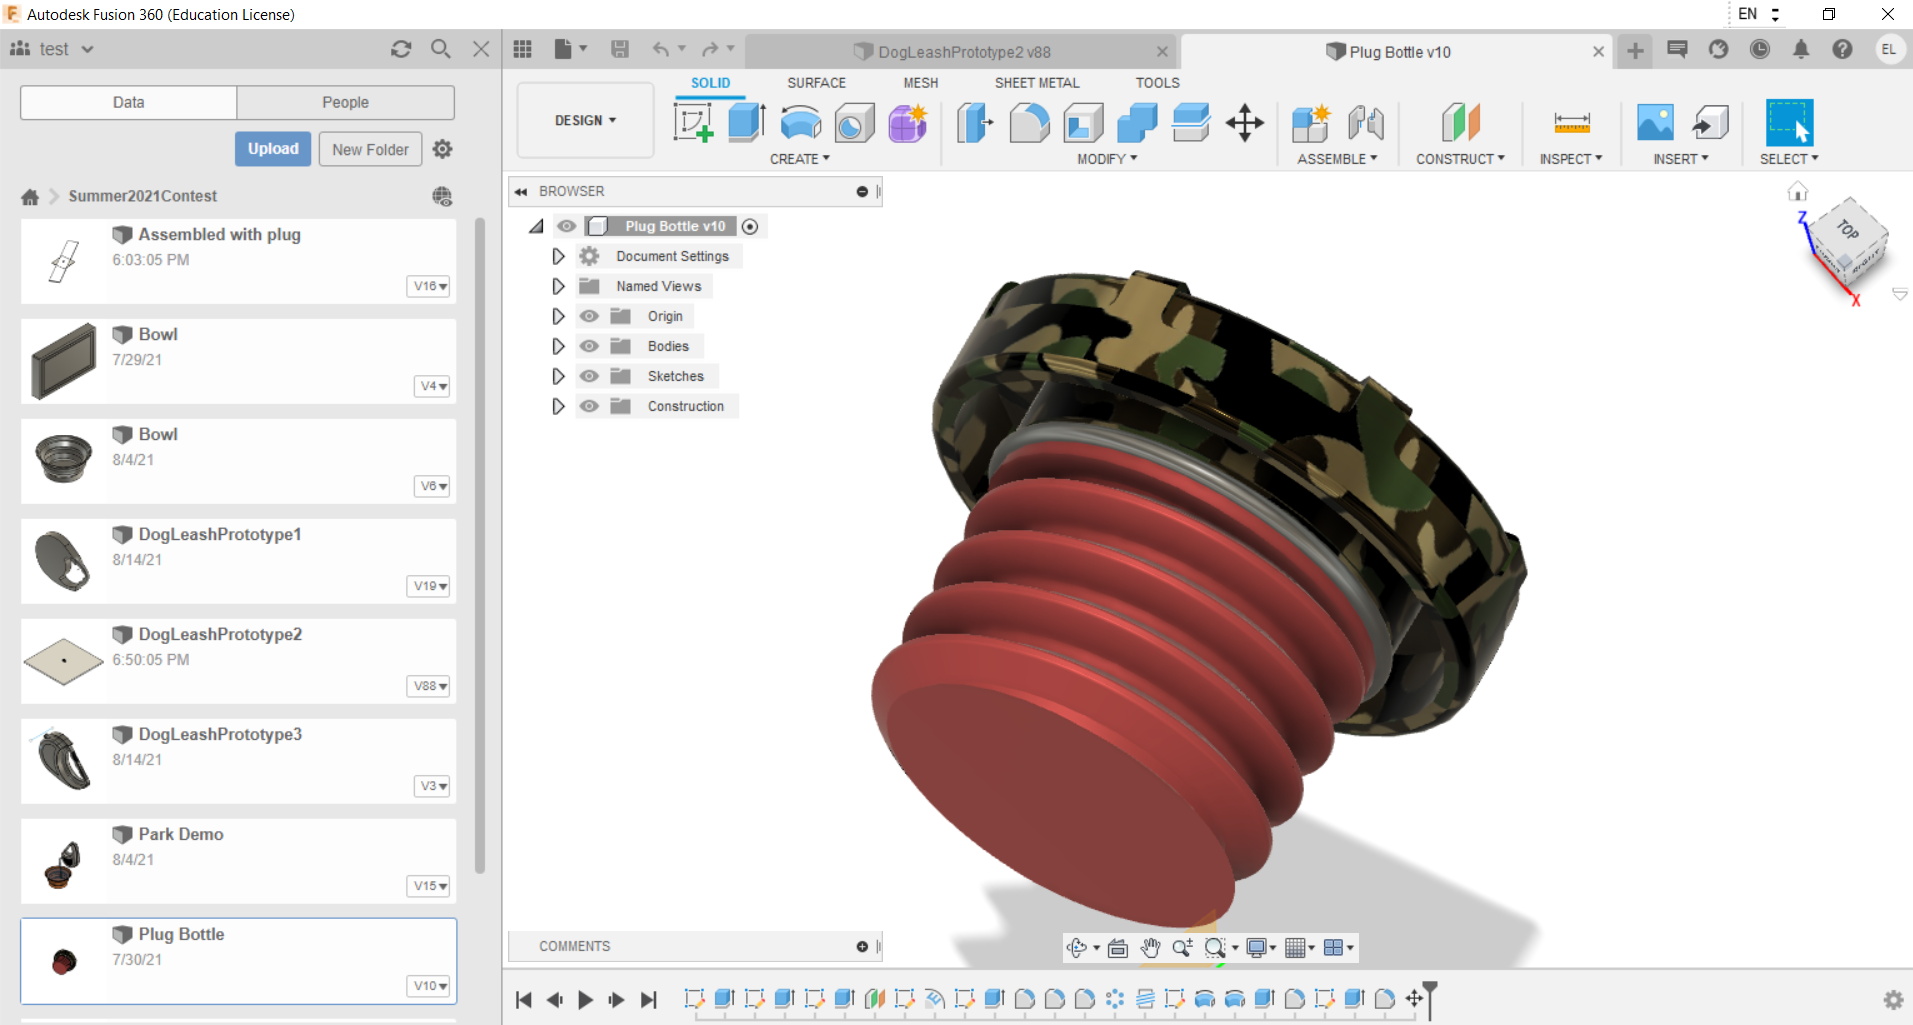Hide the Plug Bottle v10 component
The width and height of the screenshot is (1913, 1025).
(x=566, y=225)
